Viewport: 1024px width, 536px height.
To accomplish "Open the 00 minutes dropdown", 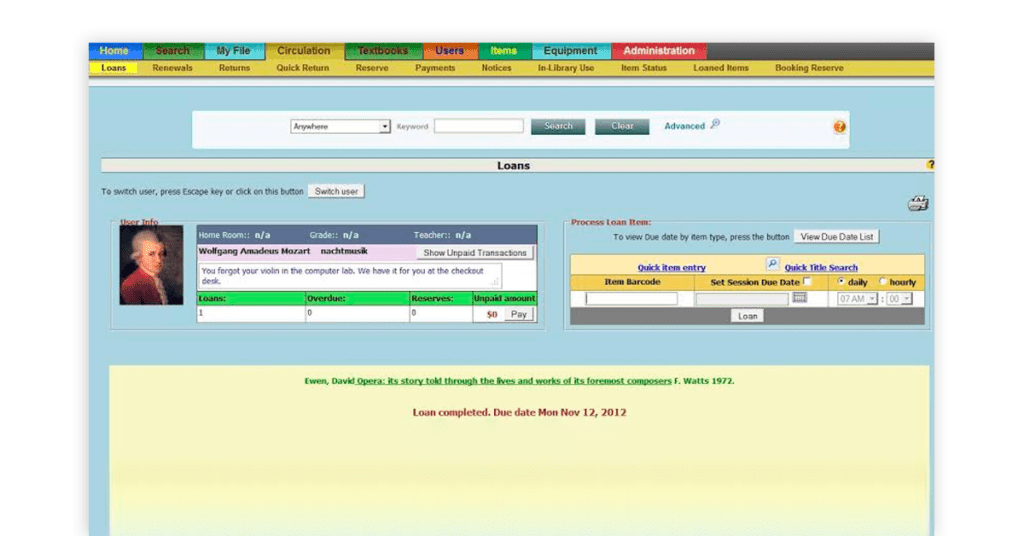I will pos(899,298).
